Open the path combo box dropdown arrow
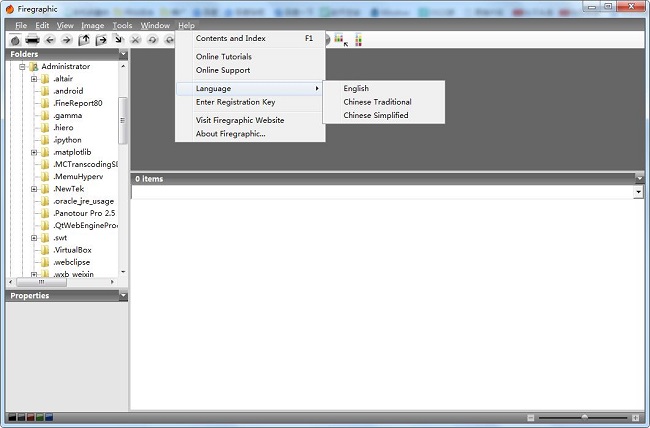 (x=638, y=192)
